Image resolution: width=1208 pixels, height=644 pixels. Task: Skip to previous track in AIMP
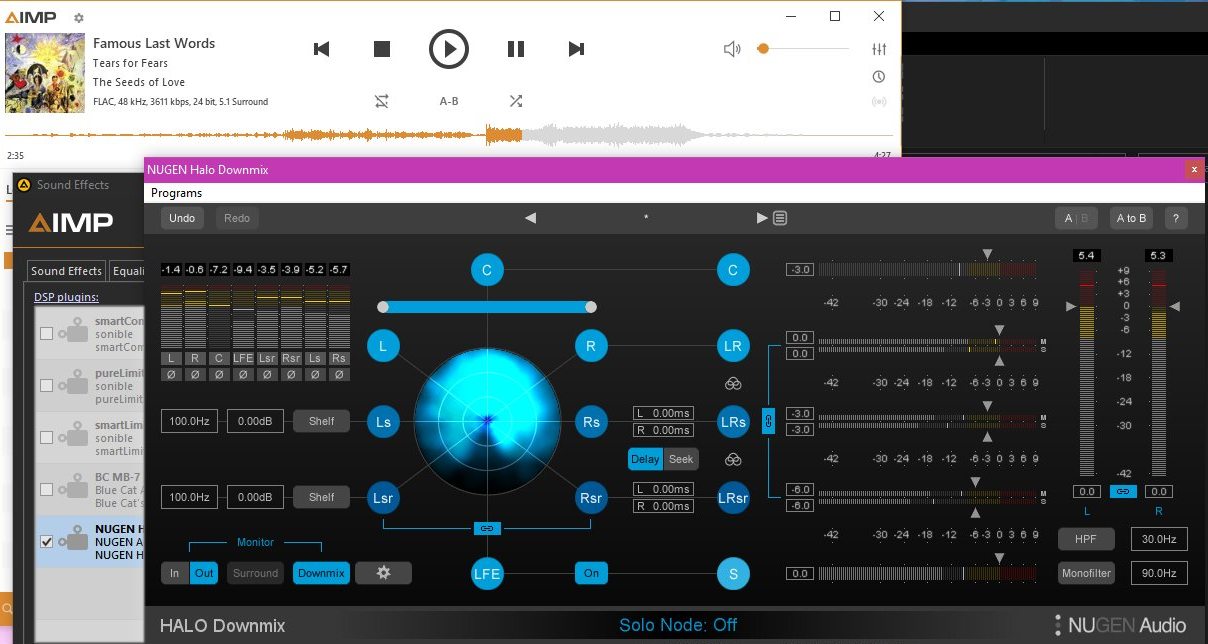pos(321,48)
